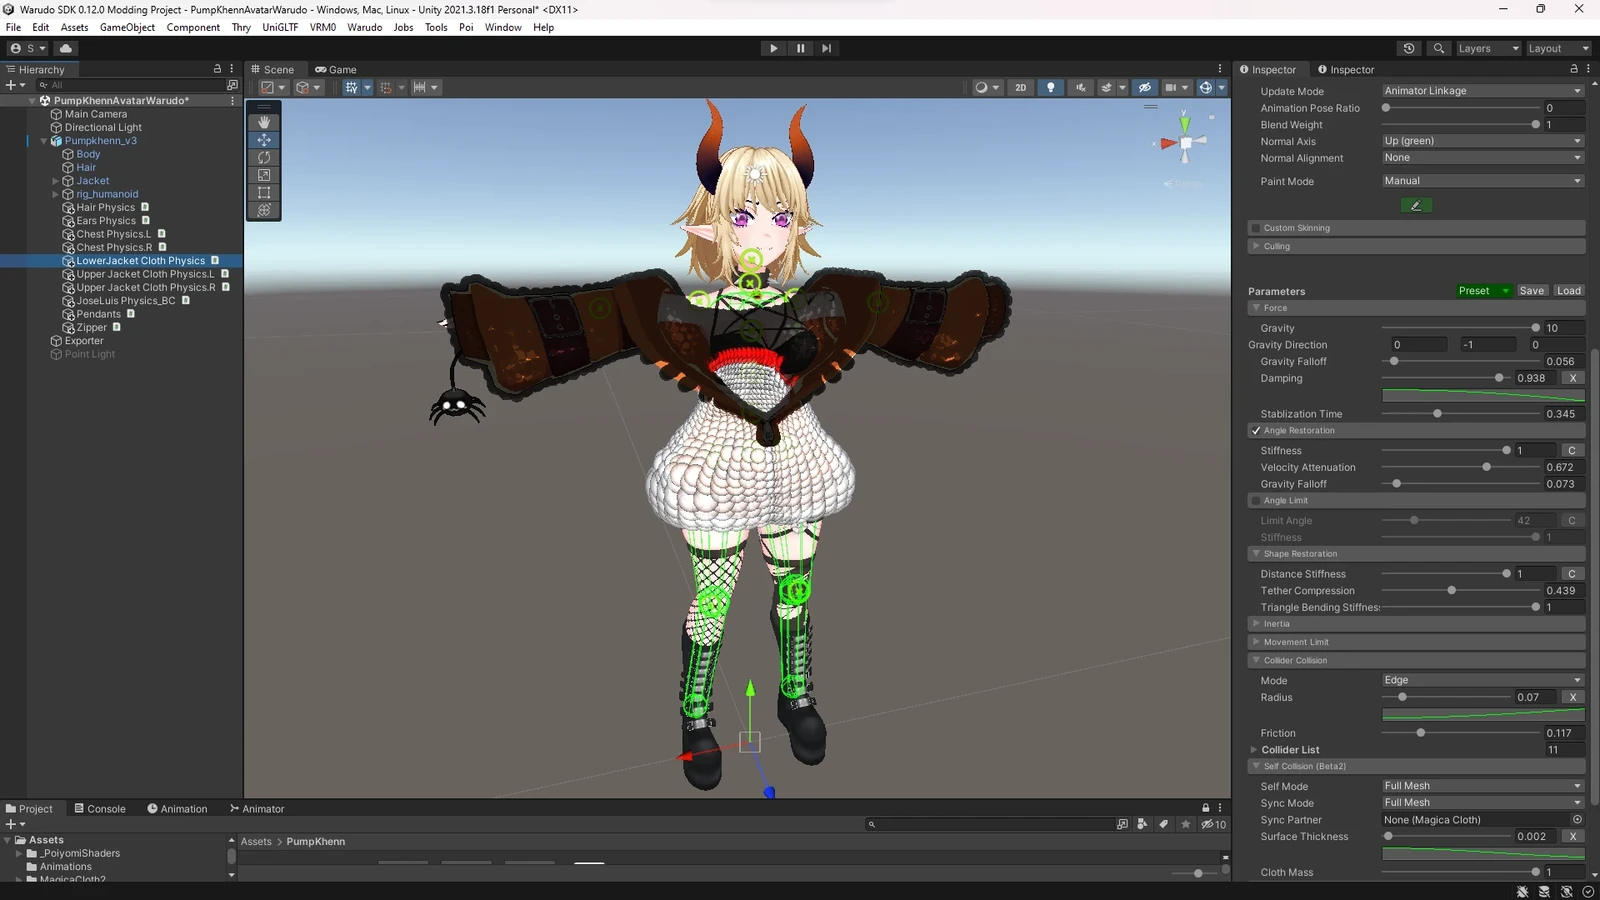Enable the Angle Limit checkbox
This screenshot has width=1600, height=900.
[1256, 500]
